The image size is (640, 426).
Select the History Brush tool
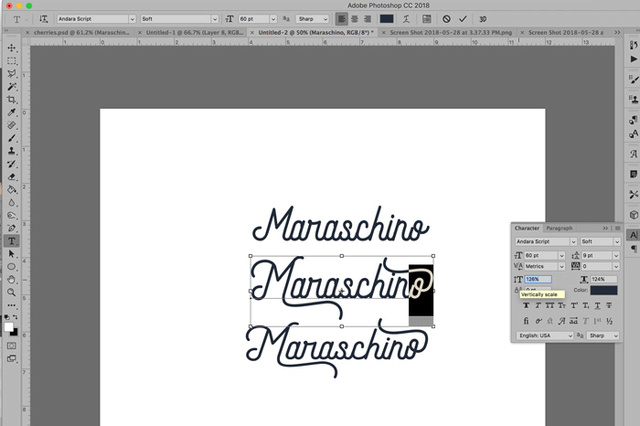[11, 164]
